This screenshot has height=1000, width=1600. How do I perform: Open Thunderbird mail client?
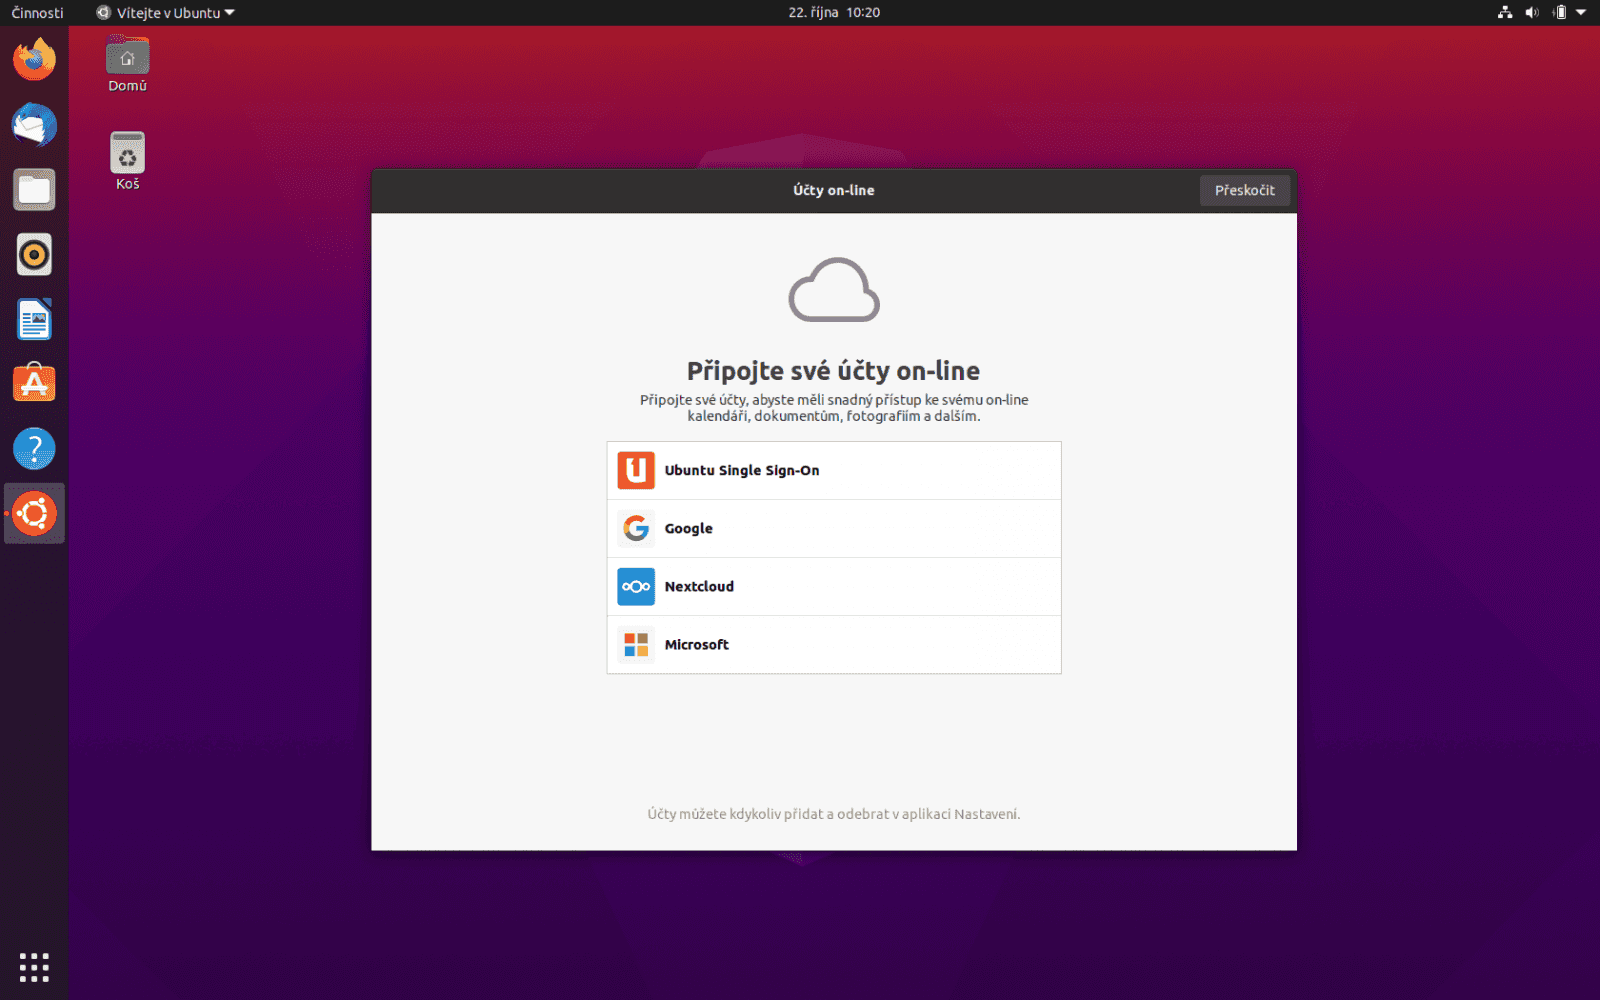click(x=34, y=125)
